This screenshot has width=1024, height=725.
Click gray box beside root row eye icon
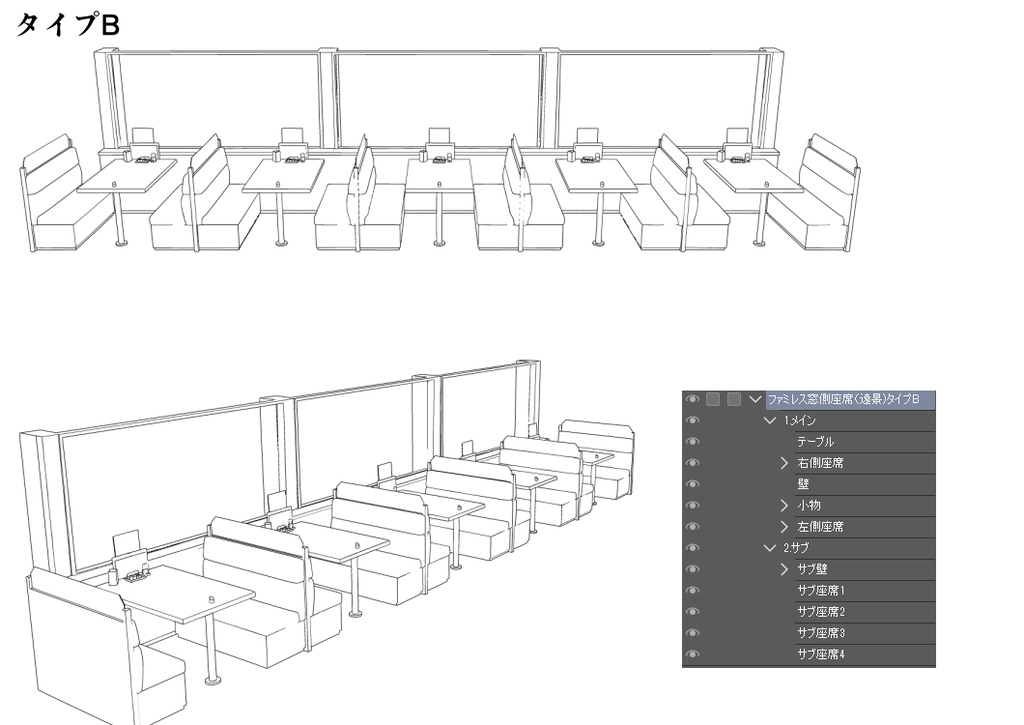tap(713, 399)
